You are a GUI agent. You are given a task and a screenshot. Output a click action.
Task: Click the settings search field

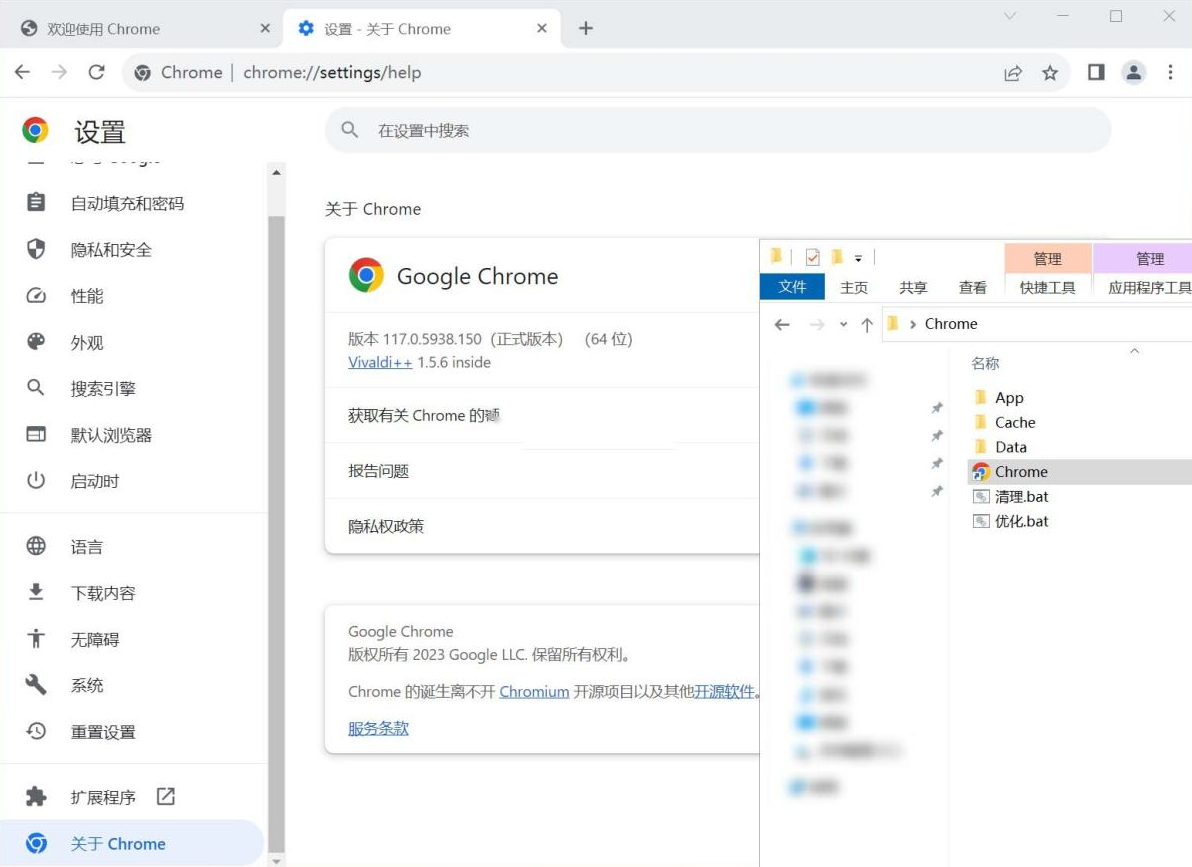tap(717, 130)
